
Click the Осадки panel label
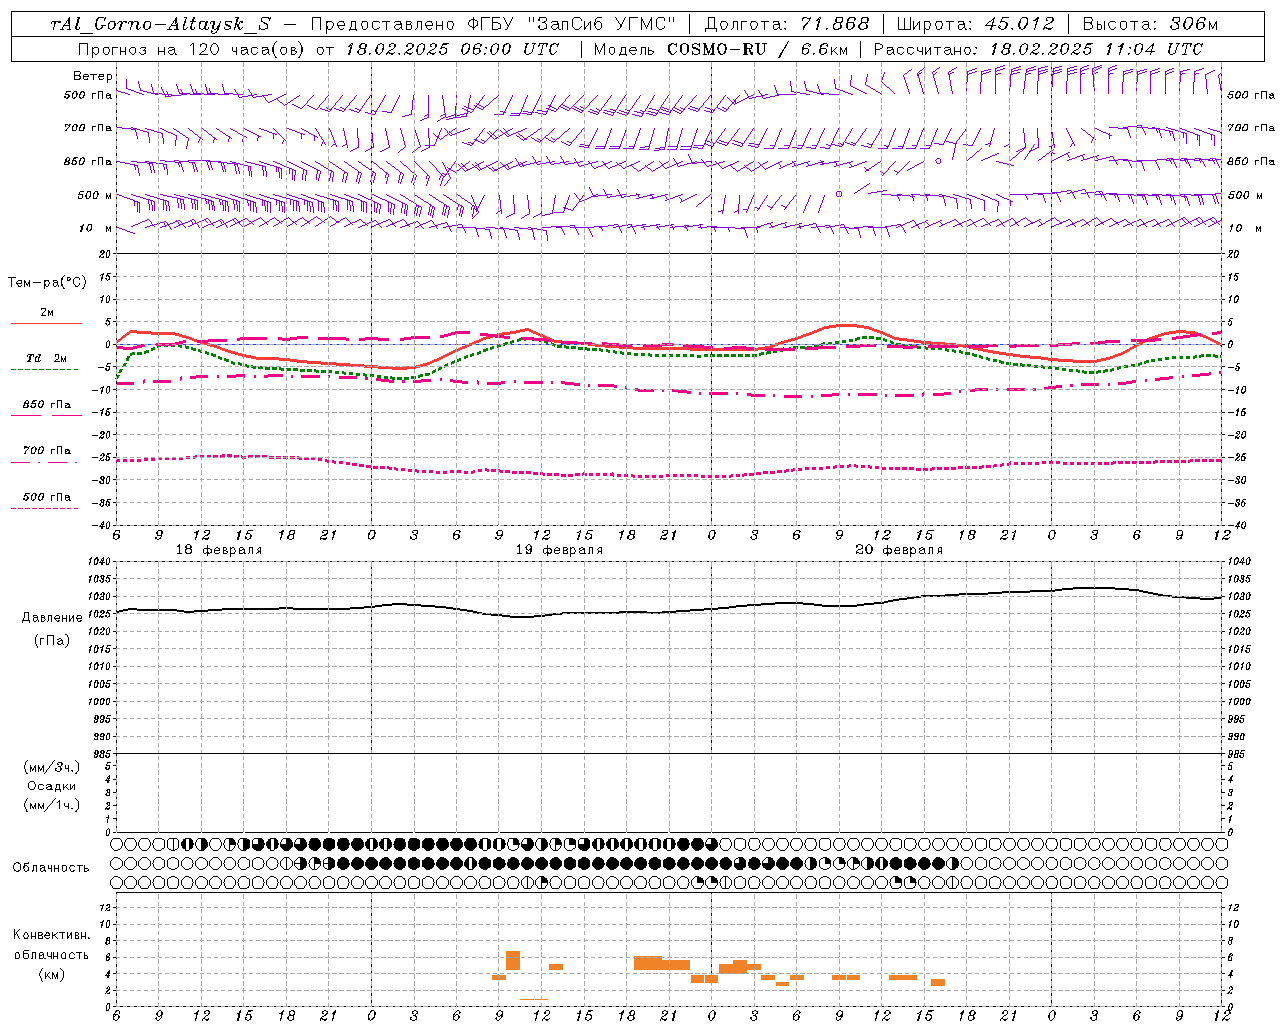point(52,786)
